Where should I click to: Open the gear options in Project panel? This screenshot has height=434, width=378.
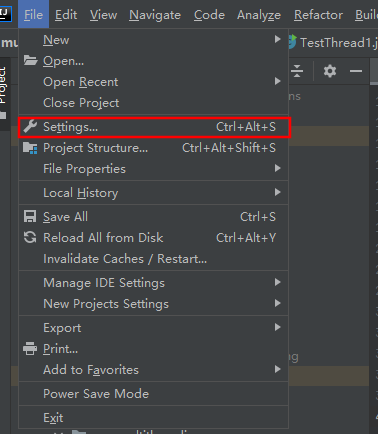pyautogui.click(x=330, y=71)
